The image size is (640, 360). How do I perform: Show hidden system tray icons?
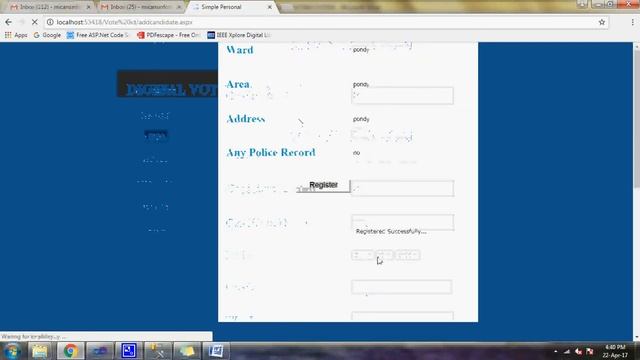coord(556,351)
